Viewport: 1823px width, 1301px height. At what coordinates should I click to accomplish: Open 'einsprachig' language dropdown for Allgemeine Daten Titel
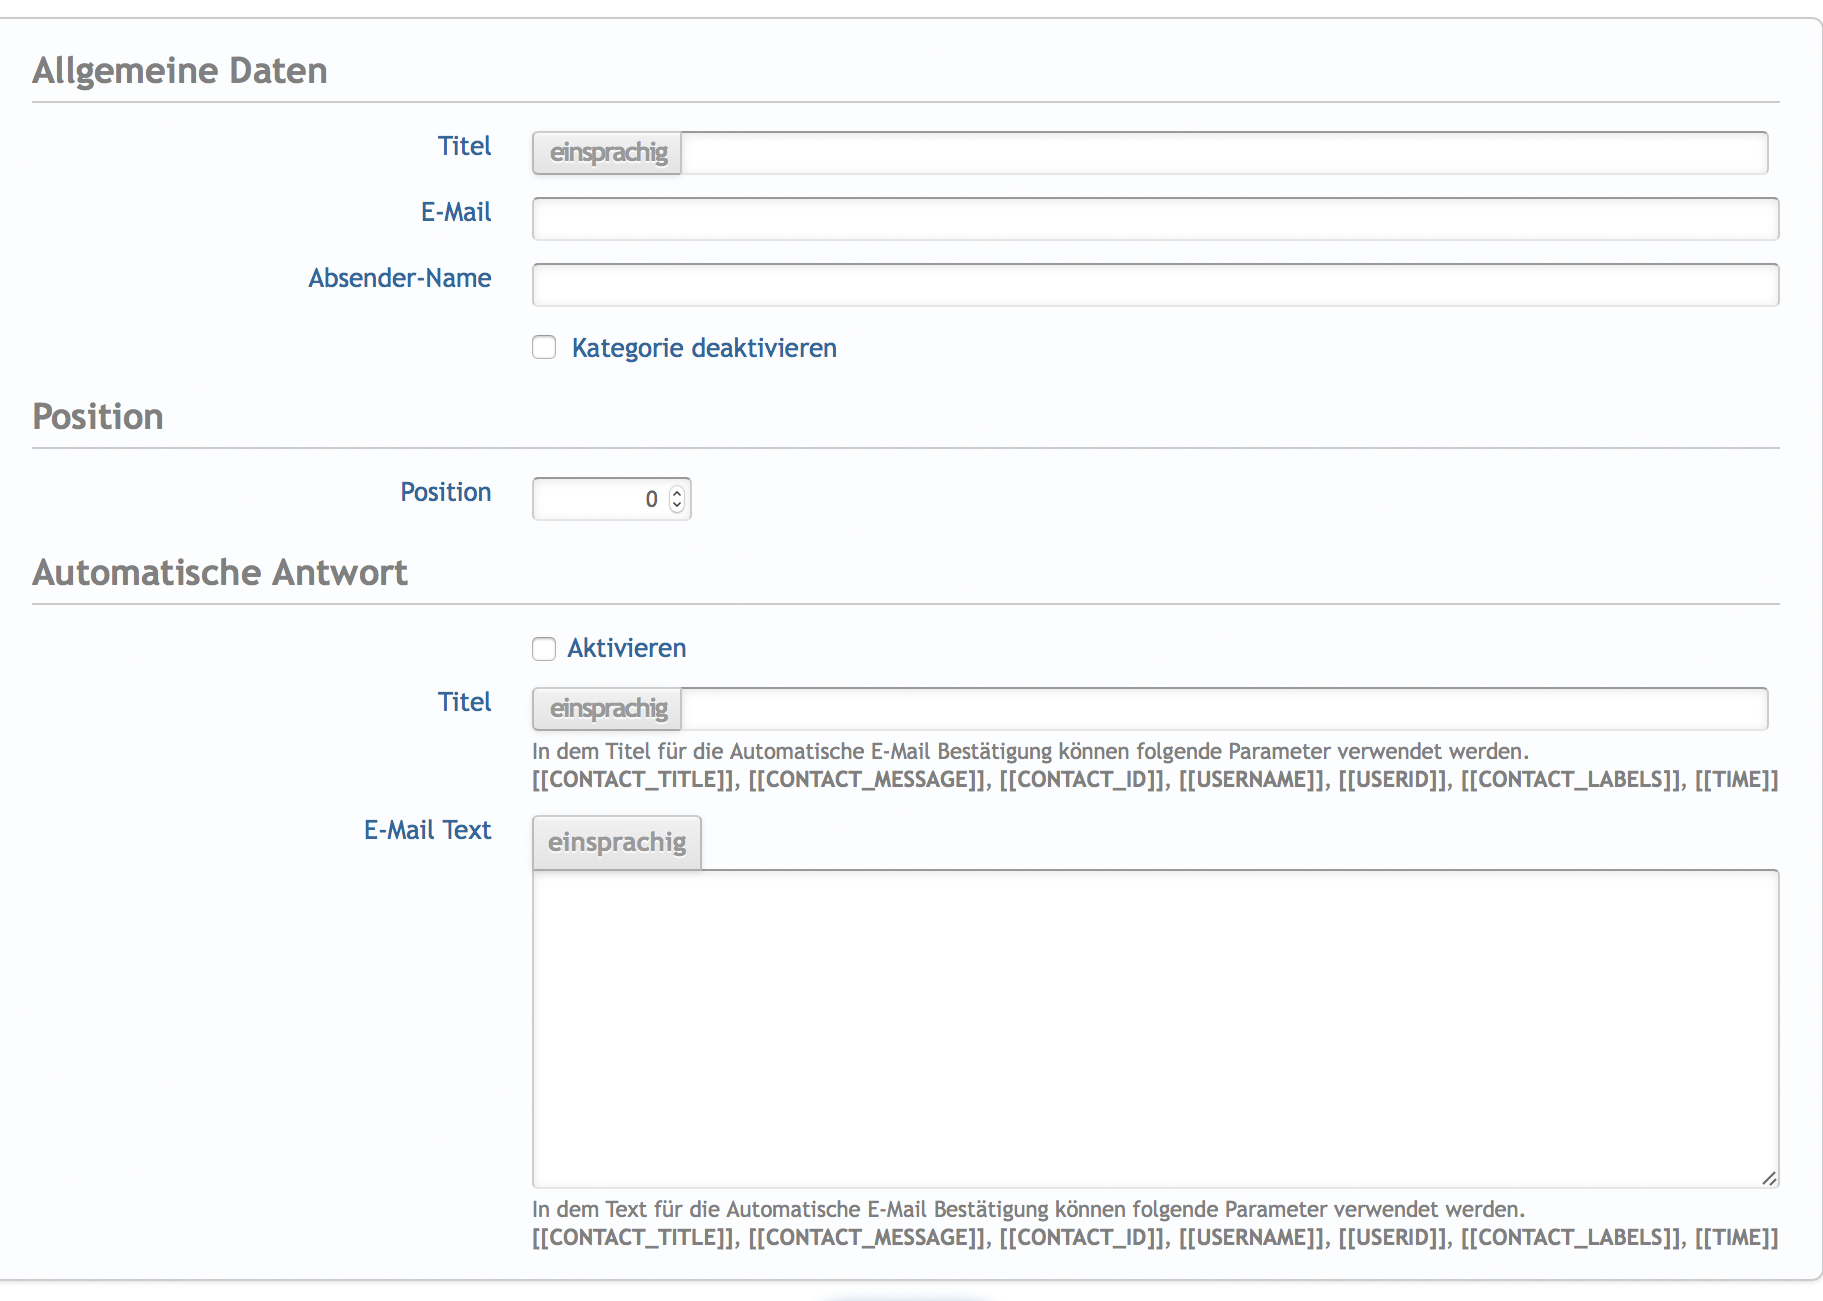coord(607,153)
